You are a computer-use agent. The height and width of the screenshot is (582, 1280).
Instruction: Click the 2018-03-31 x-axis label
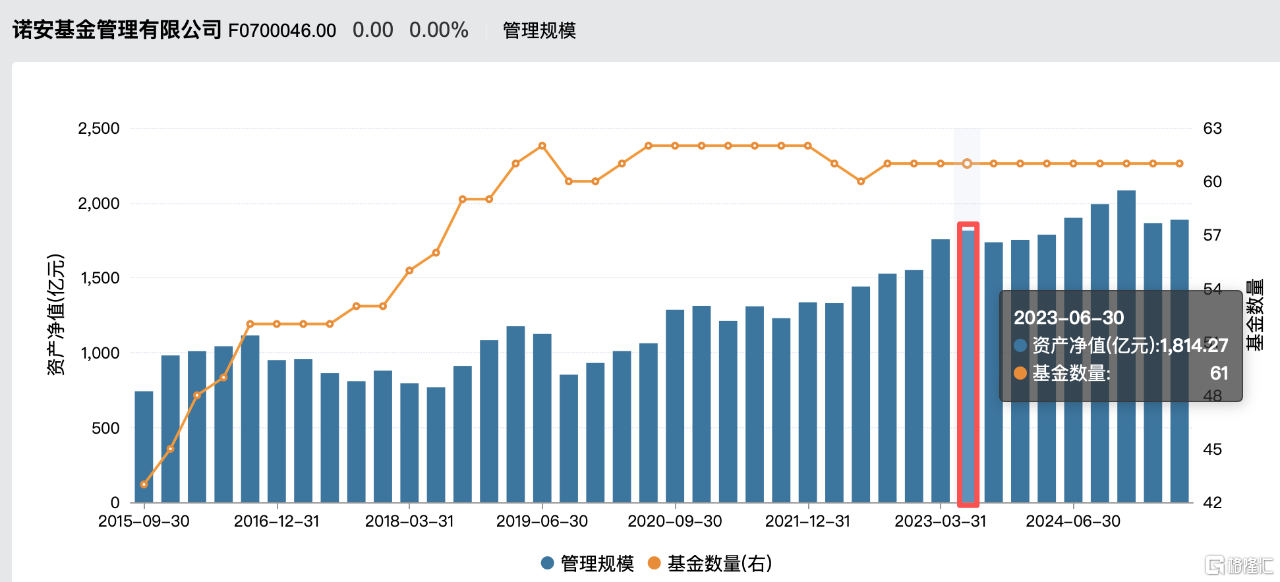(x=410, y=521)
